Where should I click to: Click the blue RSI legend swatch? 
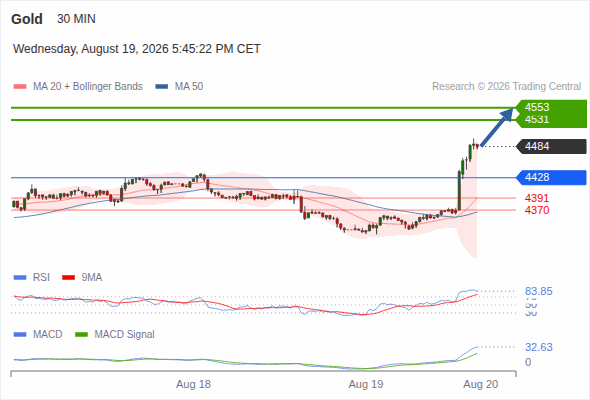click(20, 278)
